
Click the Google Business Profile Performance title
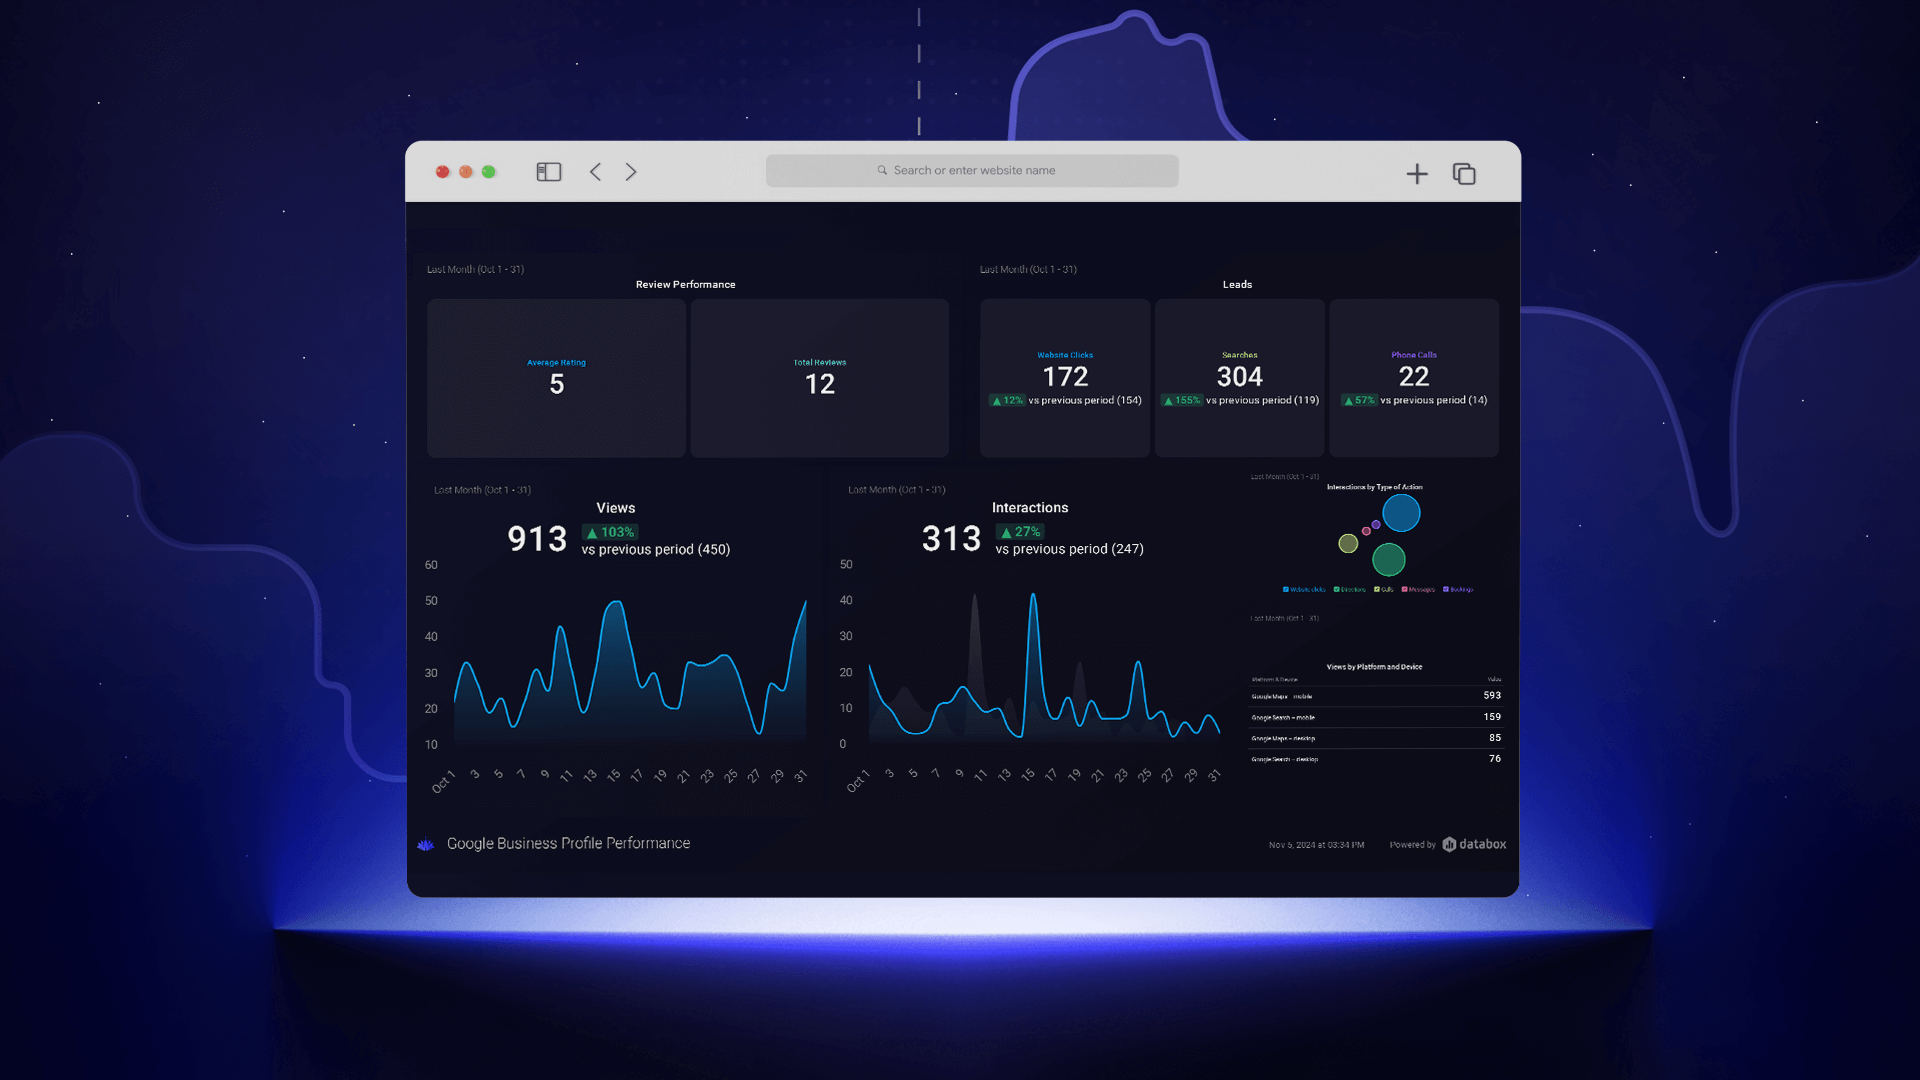(568, 843)
